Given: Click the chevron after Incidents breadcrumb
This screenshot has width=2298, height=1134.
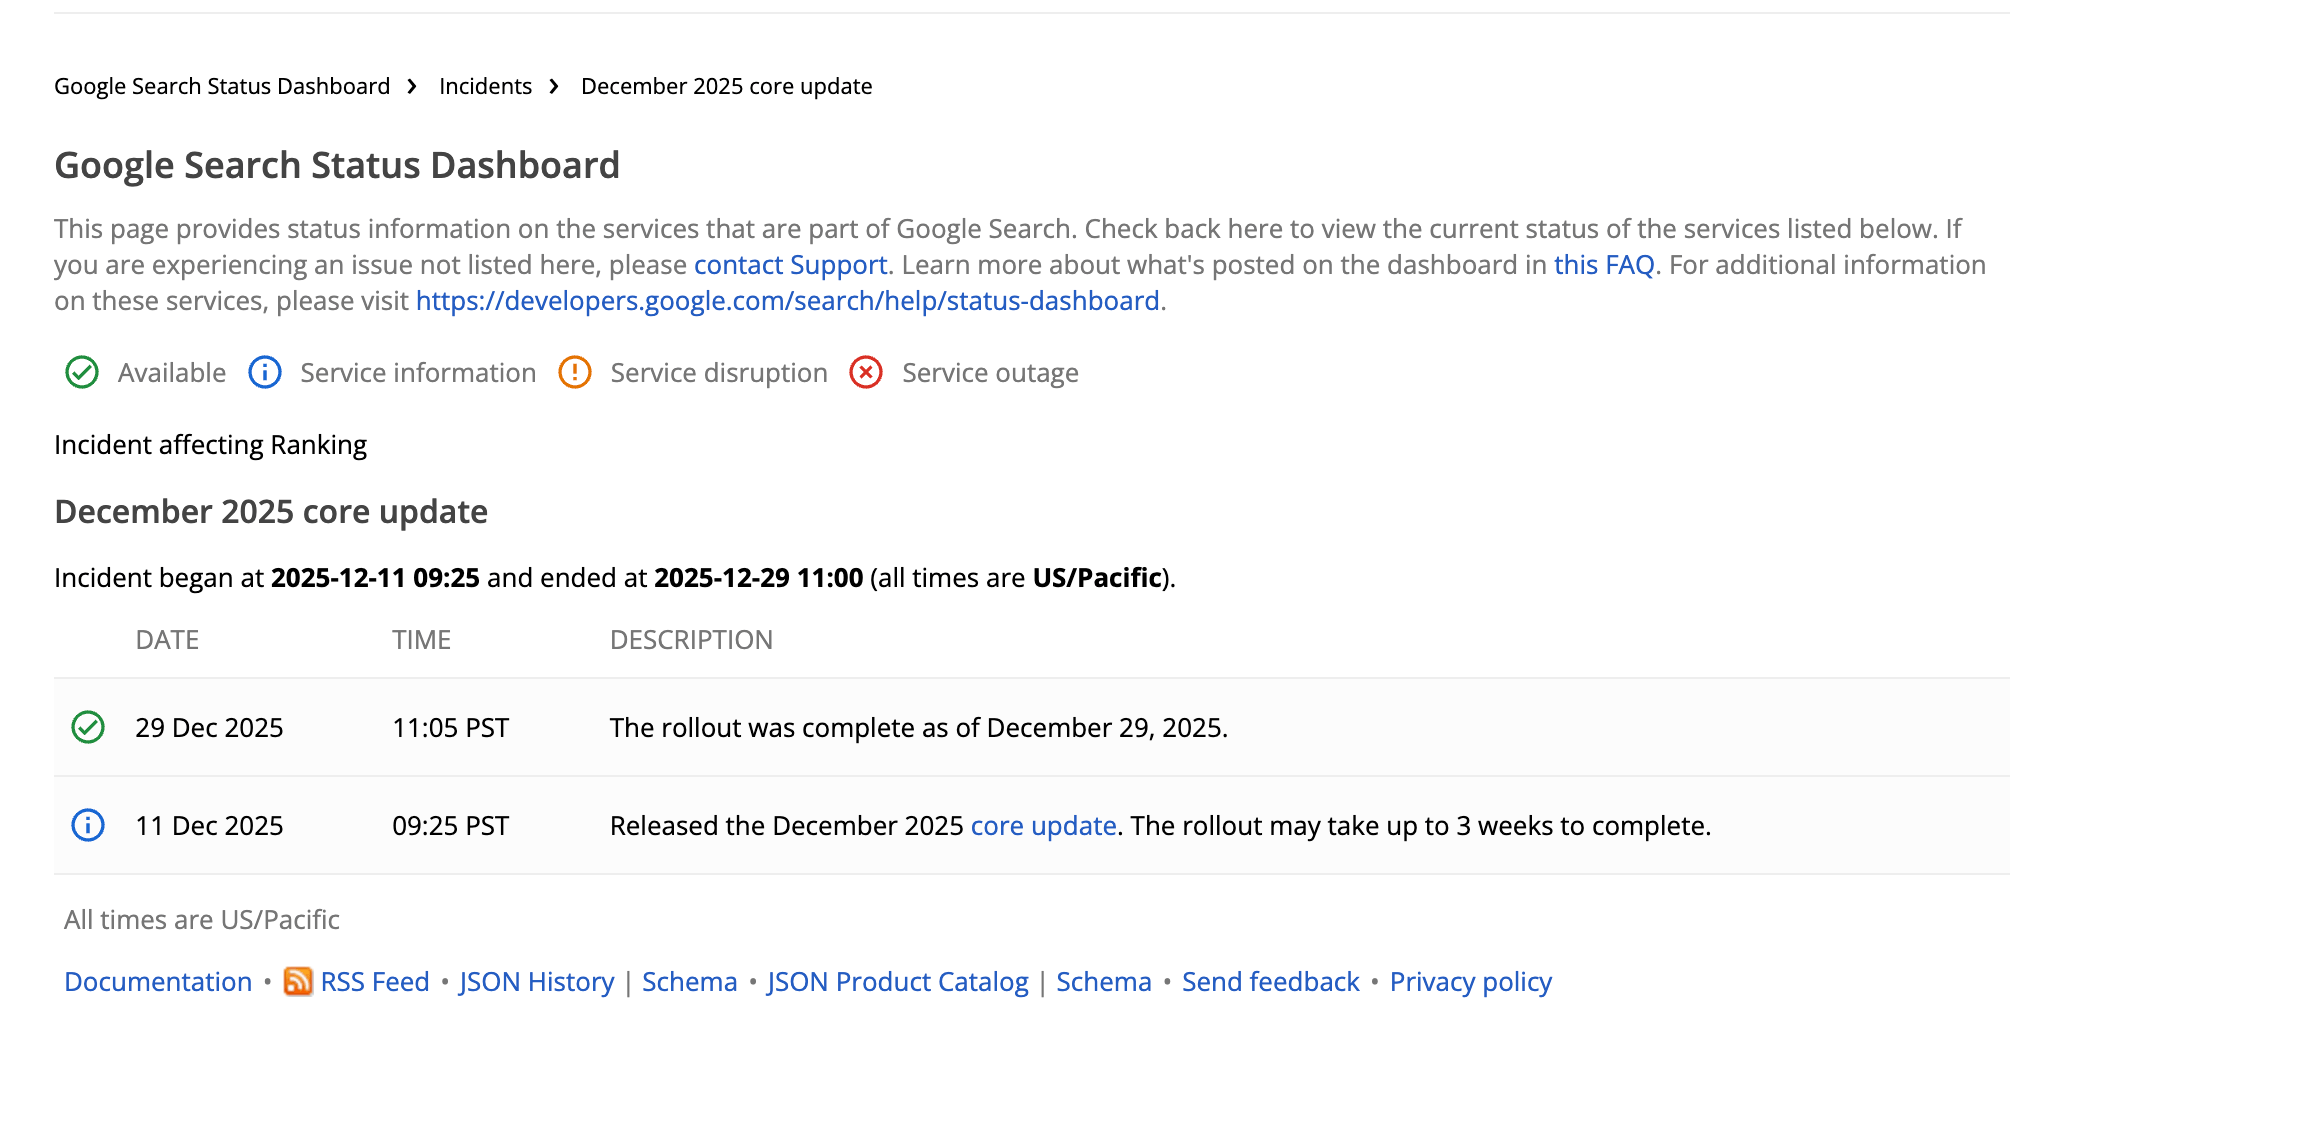Looking at the screenshot, I should 554,86.
